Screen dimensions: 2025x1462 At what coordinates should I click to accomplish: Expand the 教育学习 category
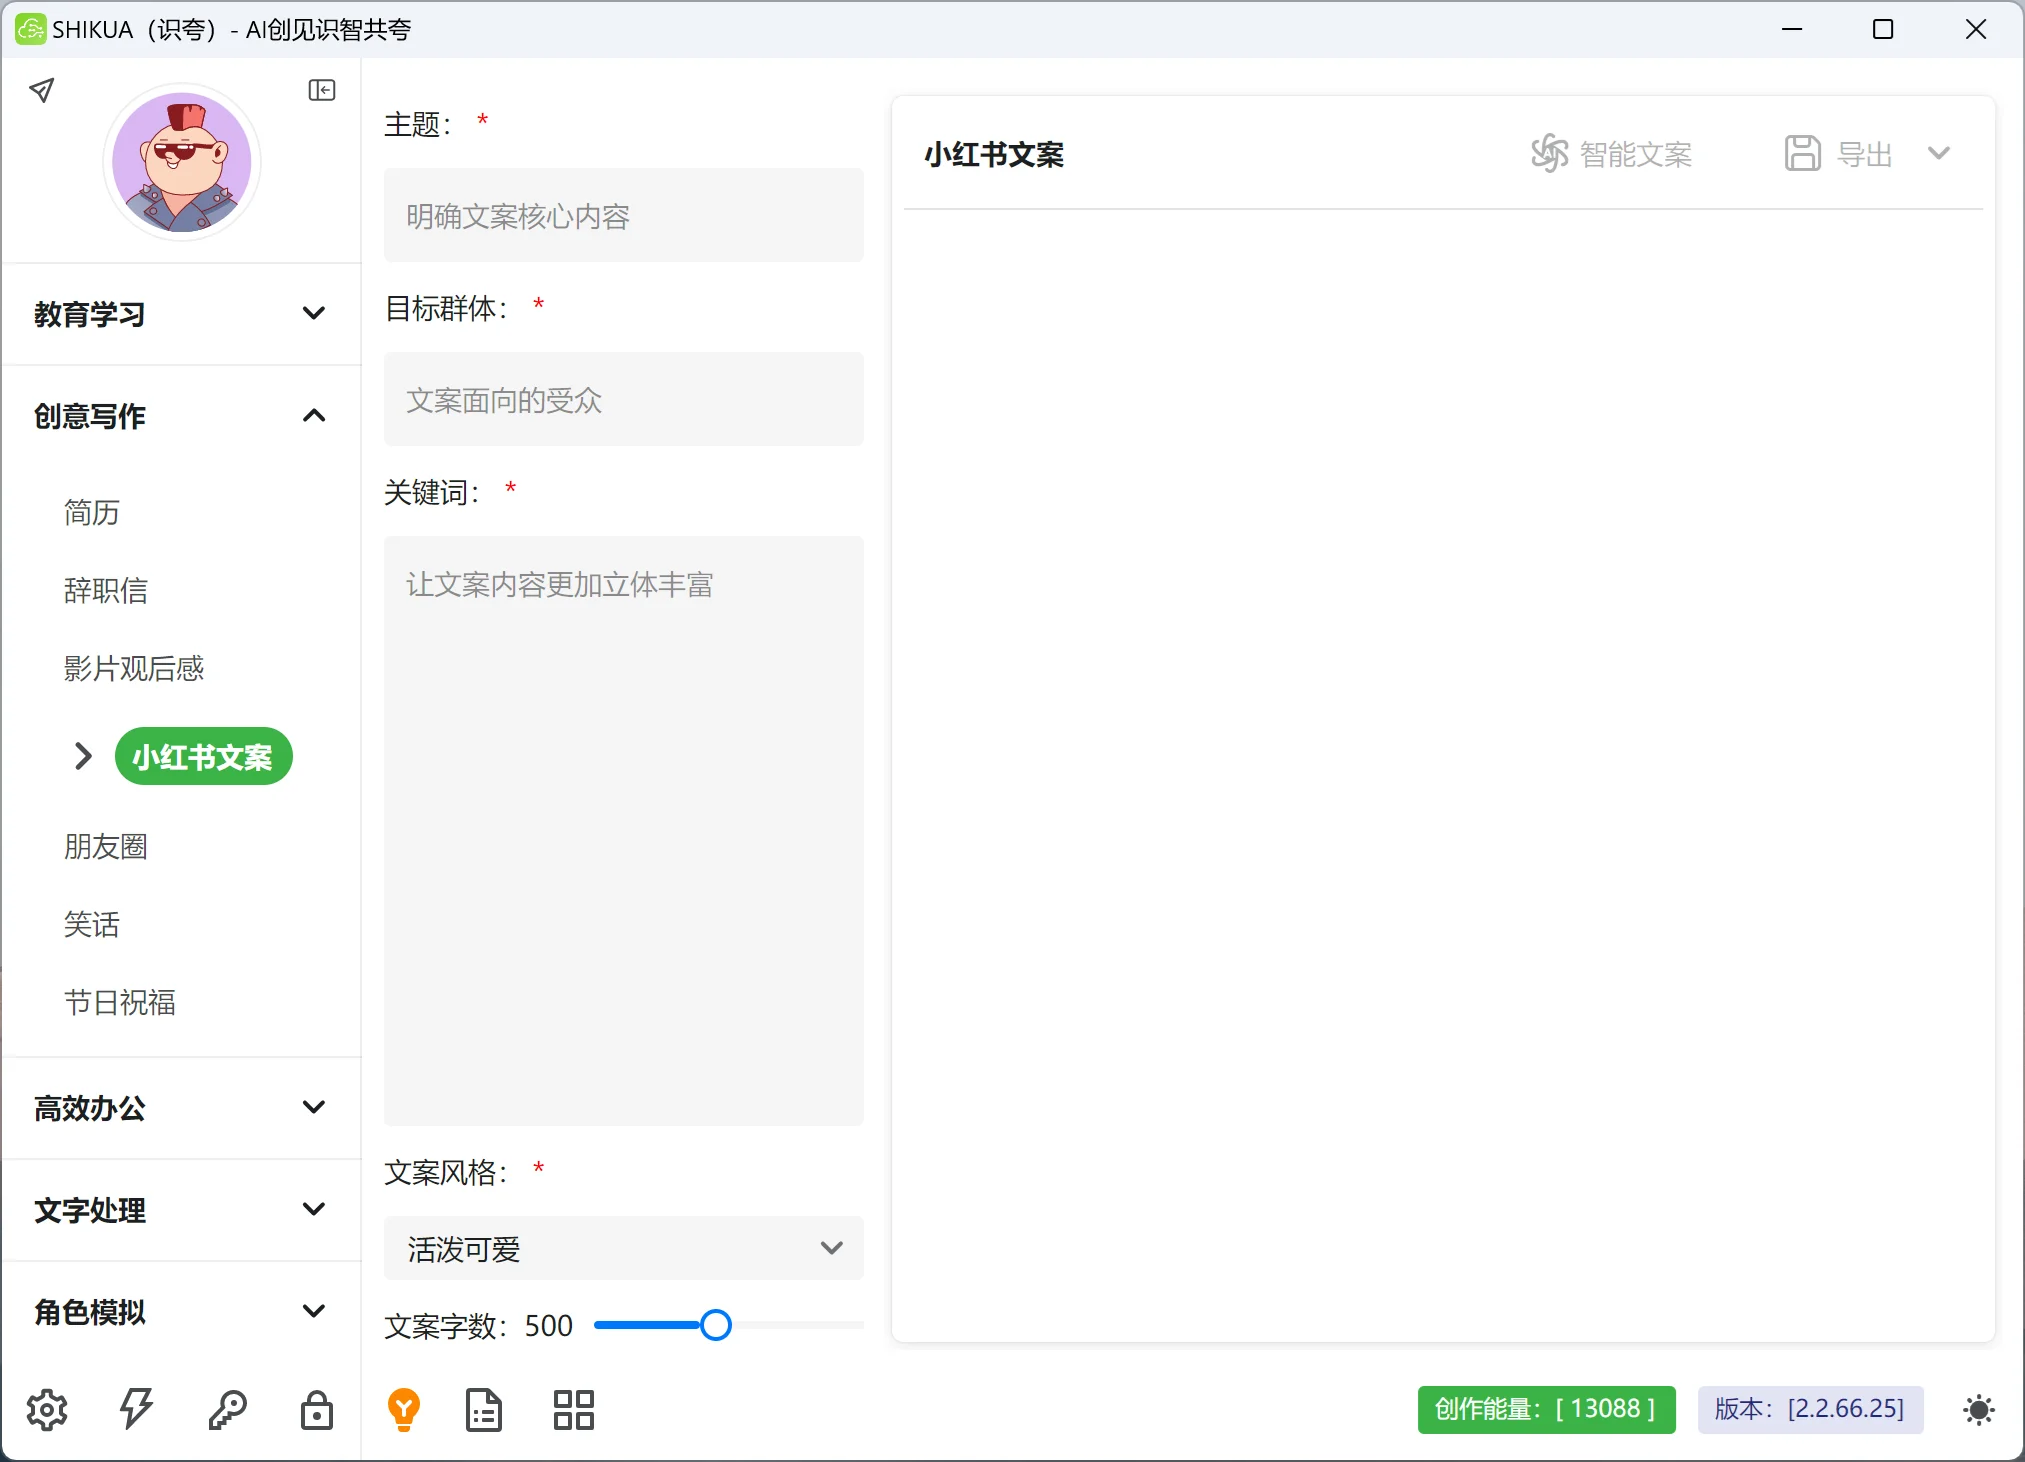tap(181, 314)
